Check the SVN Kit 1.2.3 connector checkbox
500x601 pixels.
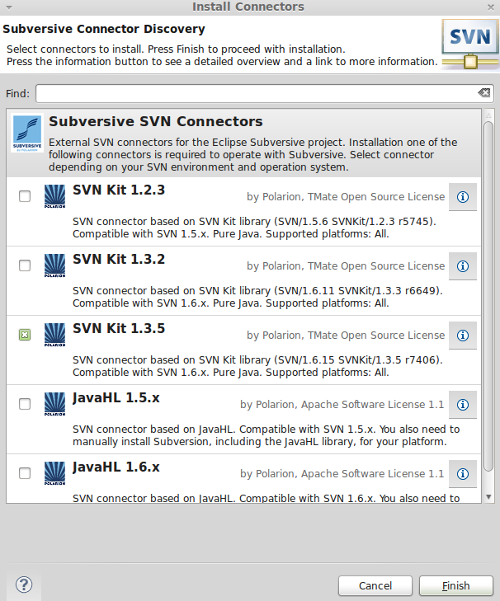(25, 196)
